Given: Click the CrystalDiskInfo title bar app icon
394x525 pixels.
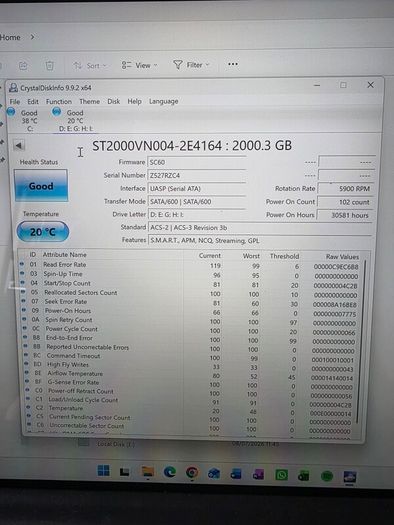Looking at the screenshot, I should pyautogui.click(x=13, y=88).
